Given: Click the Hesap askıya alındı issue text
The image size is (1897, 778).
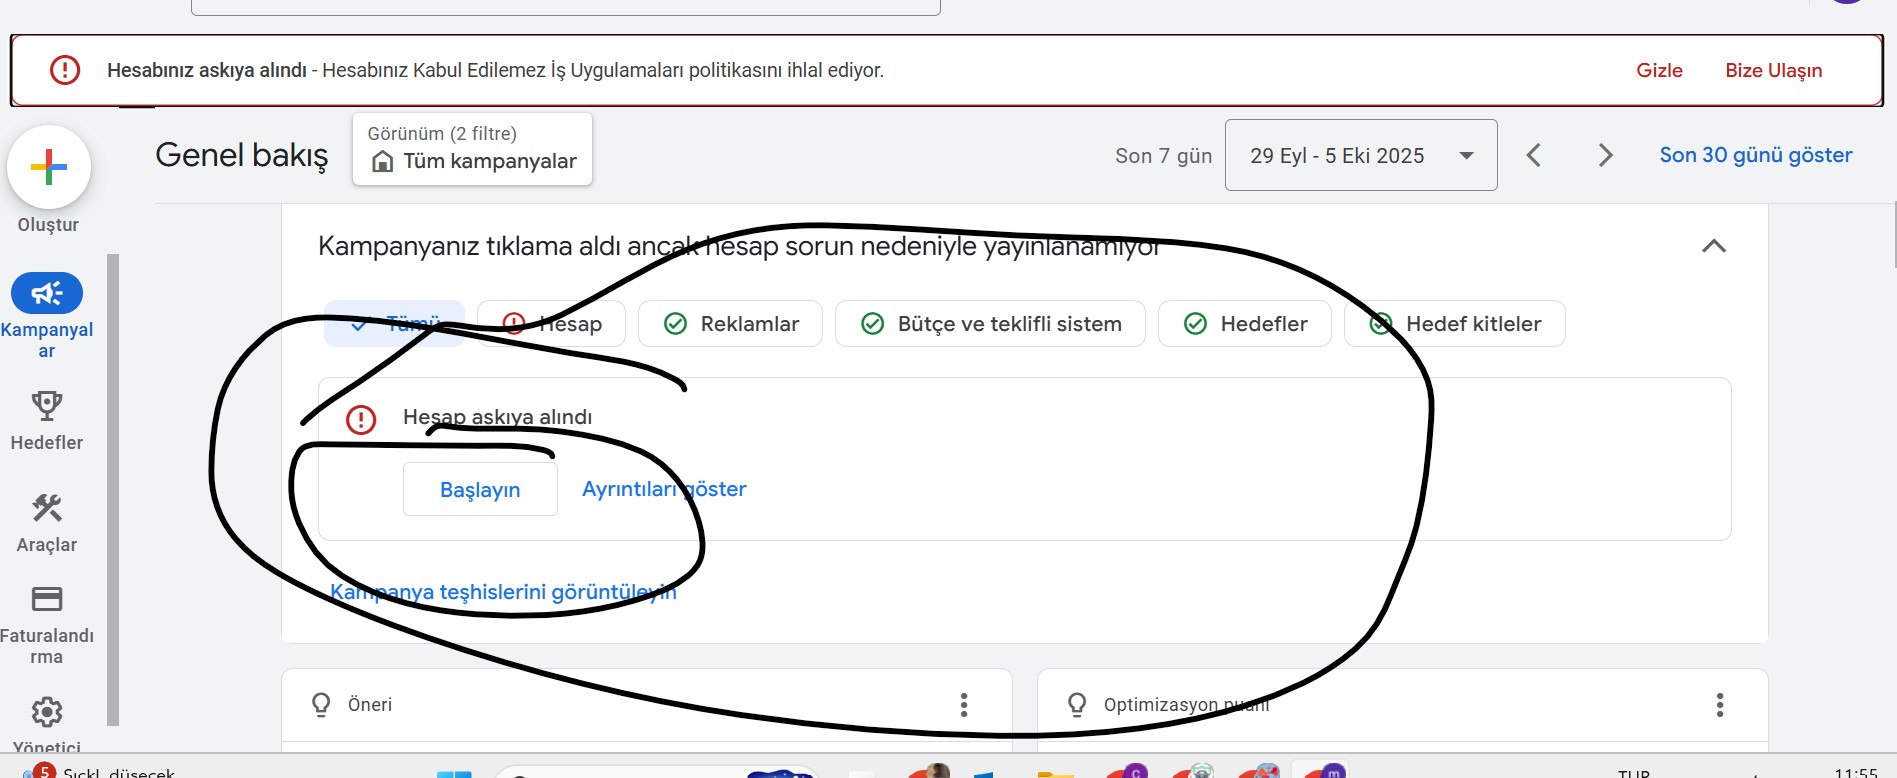Looking at the screenshot, I should (x=497, y=417).
